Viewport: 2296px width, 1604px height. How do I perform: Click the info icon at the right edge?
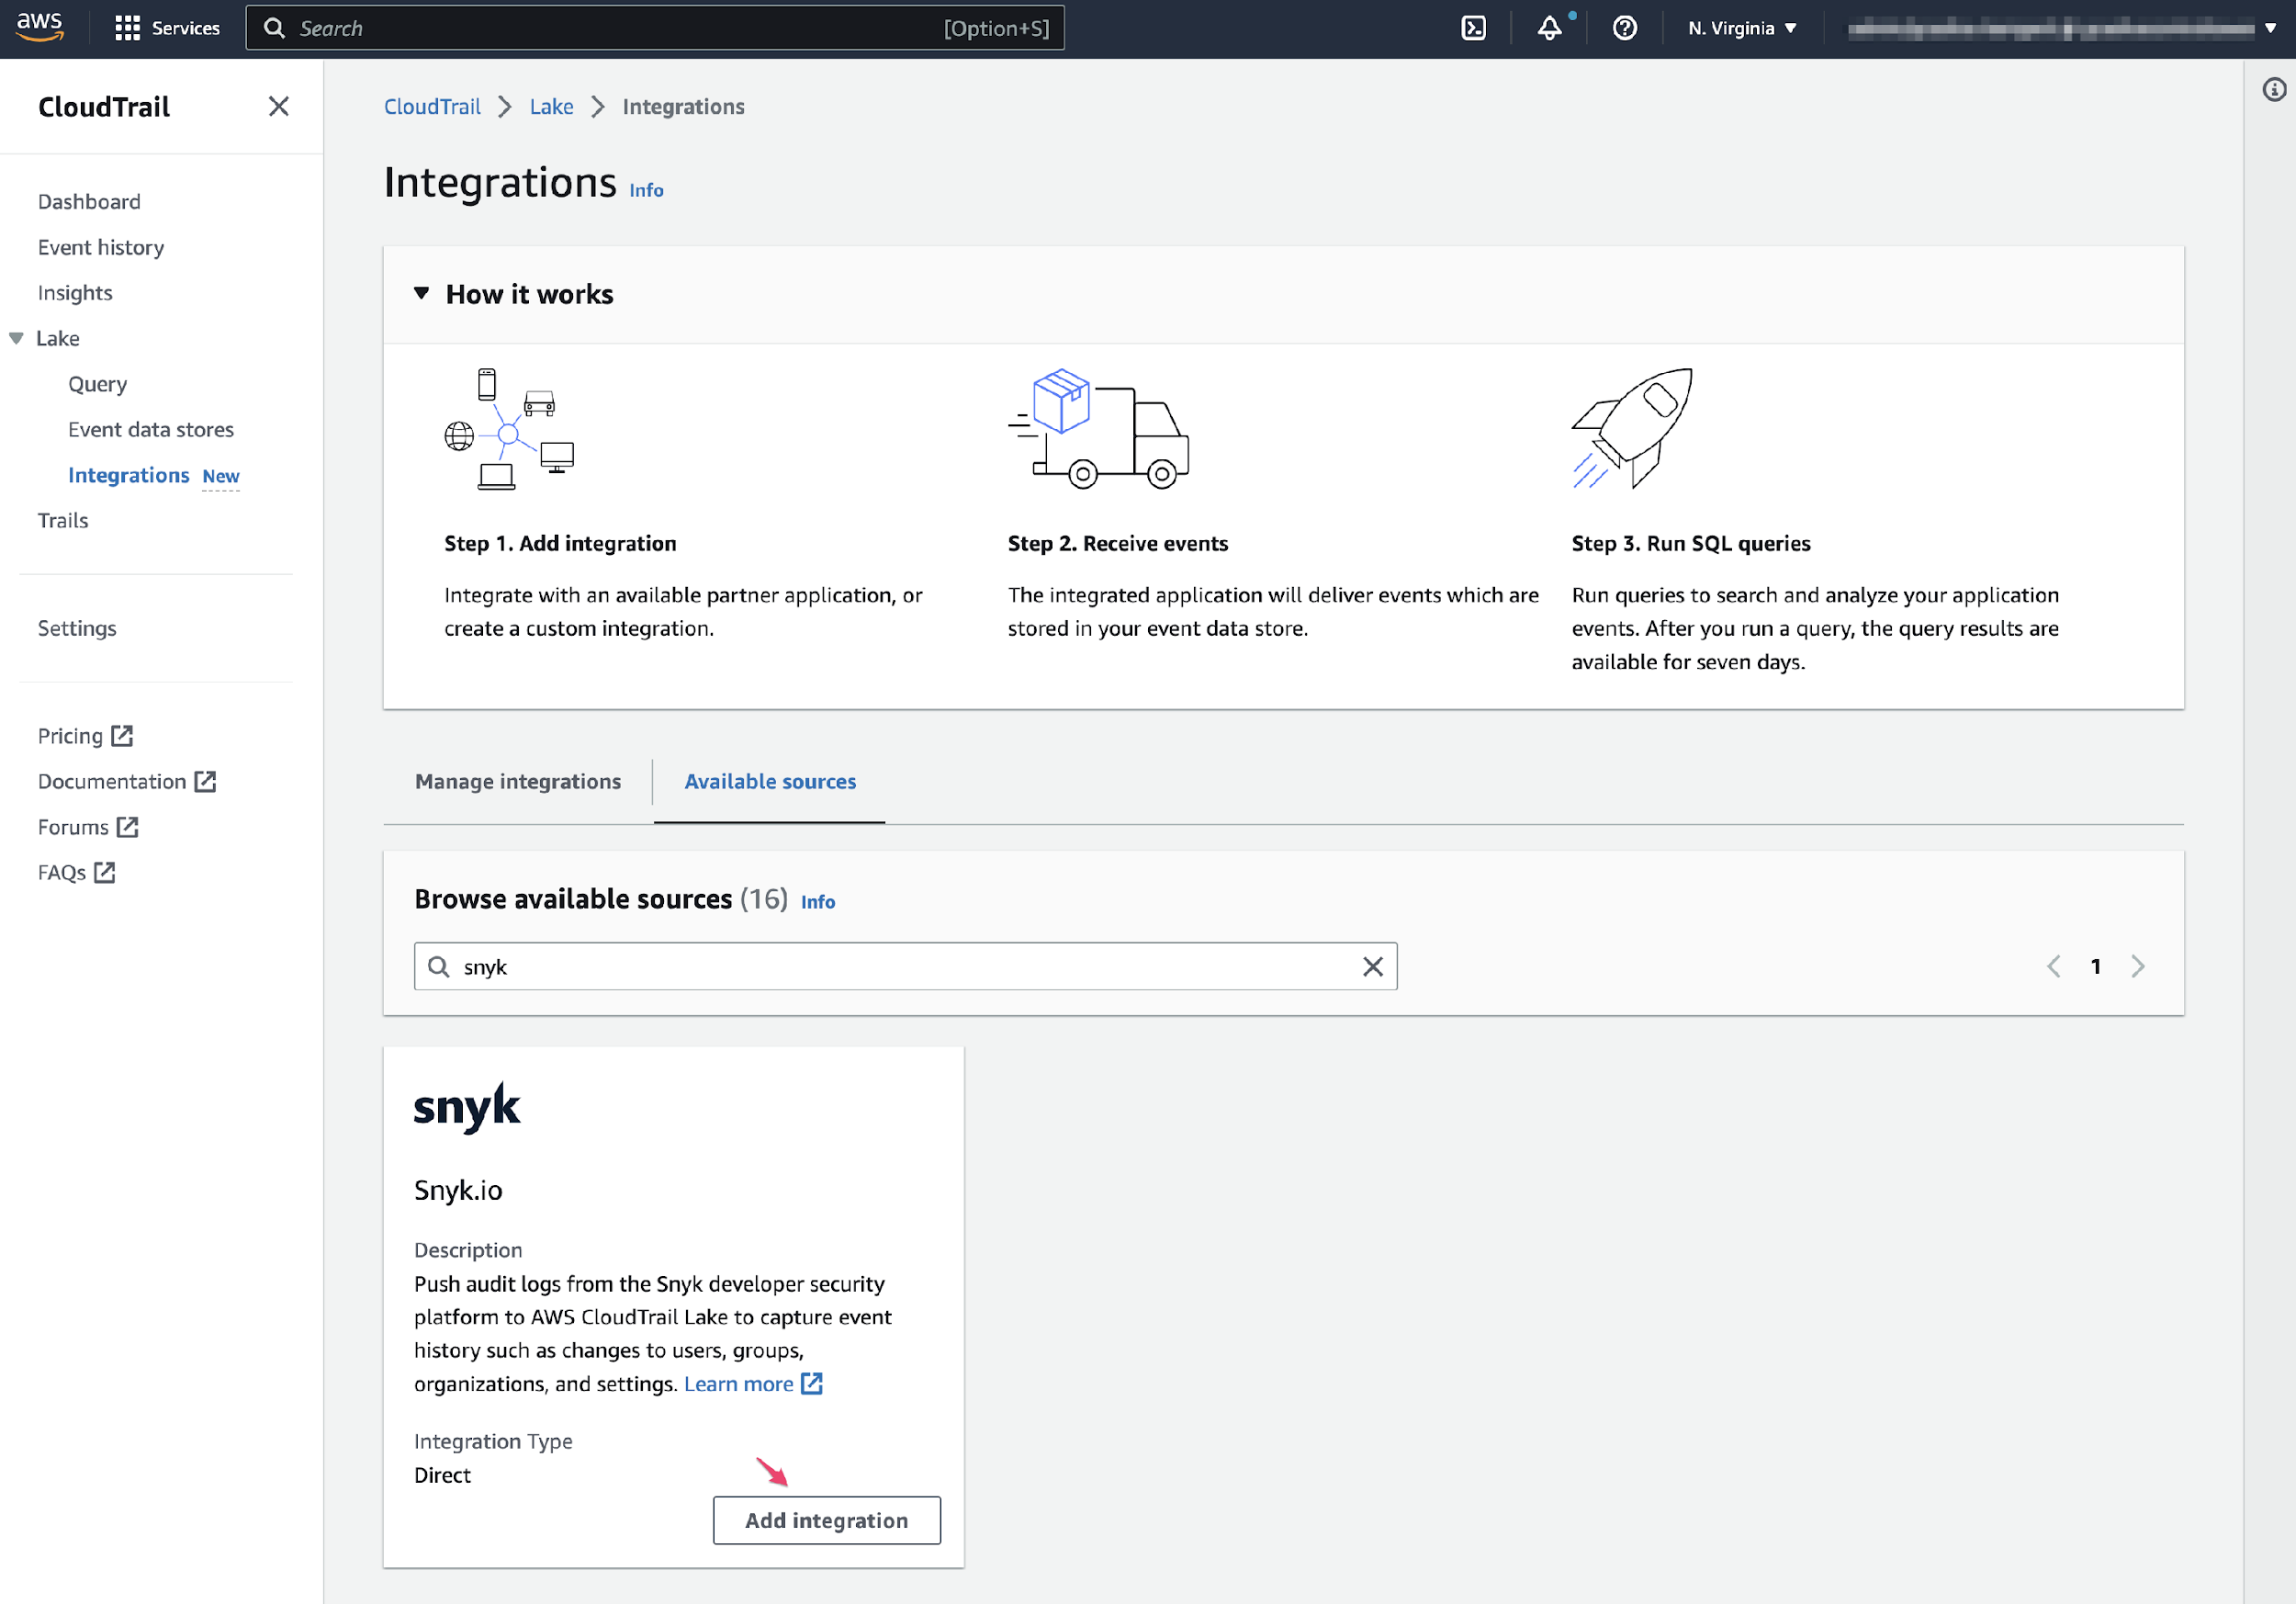coord(2274,89)
